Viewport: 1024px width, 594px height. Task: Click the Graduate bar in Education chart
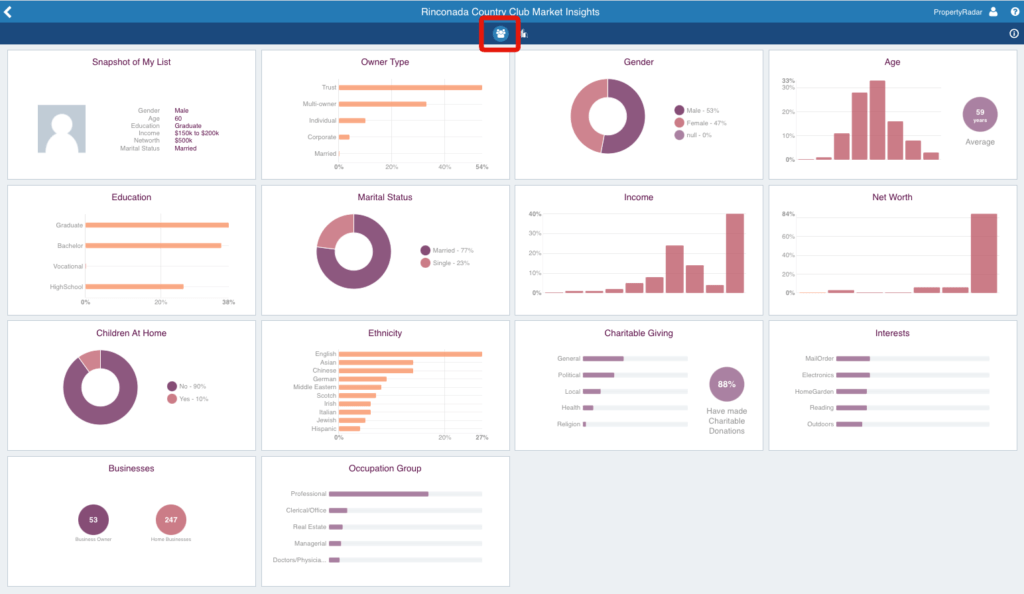(x=157, y=225)
